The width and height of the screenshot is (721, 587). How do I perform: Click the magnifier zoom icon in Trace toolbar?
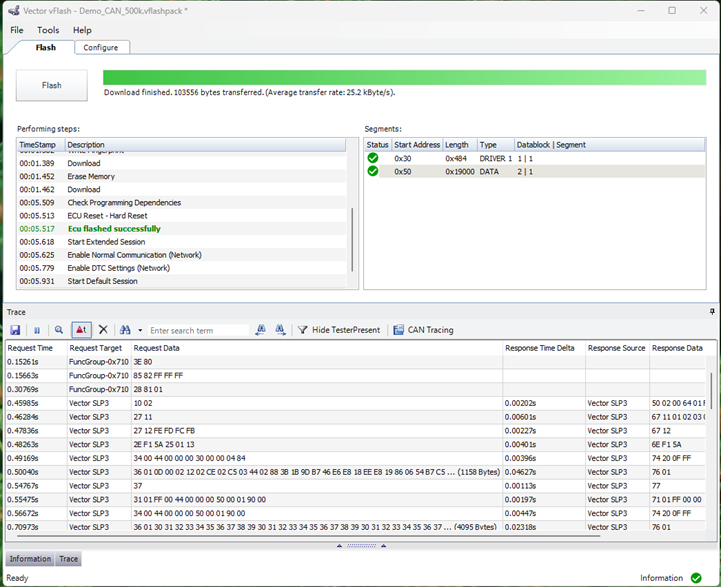click(x=59, y=330)
